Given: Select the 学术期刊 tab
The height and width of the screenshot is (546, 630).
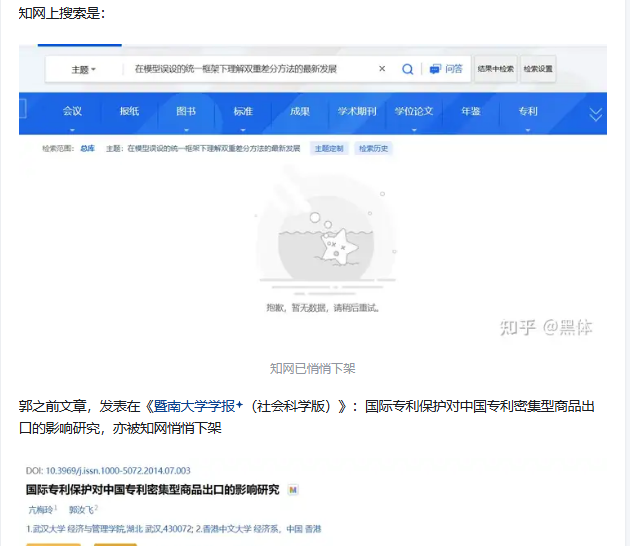Looking at the screenshot, I should [x=357, y=111].
